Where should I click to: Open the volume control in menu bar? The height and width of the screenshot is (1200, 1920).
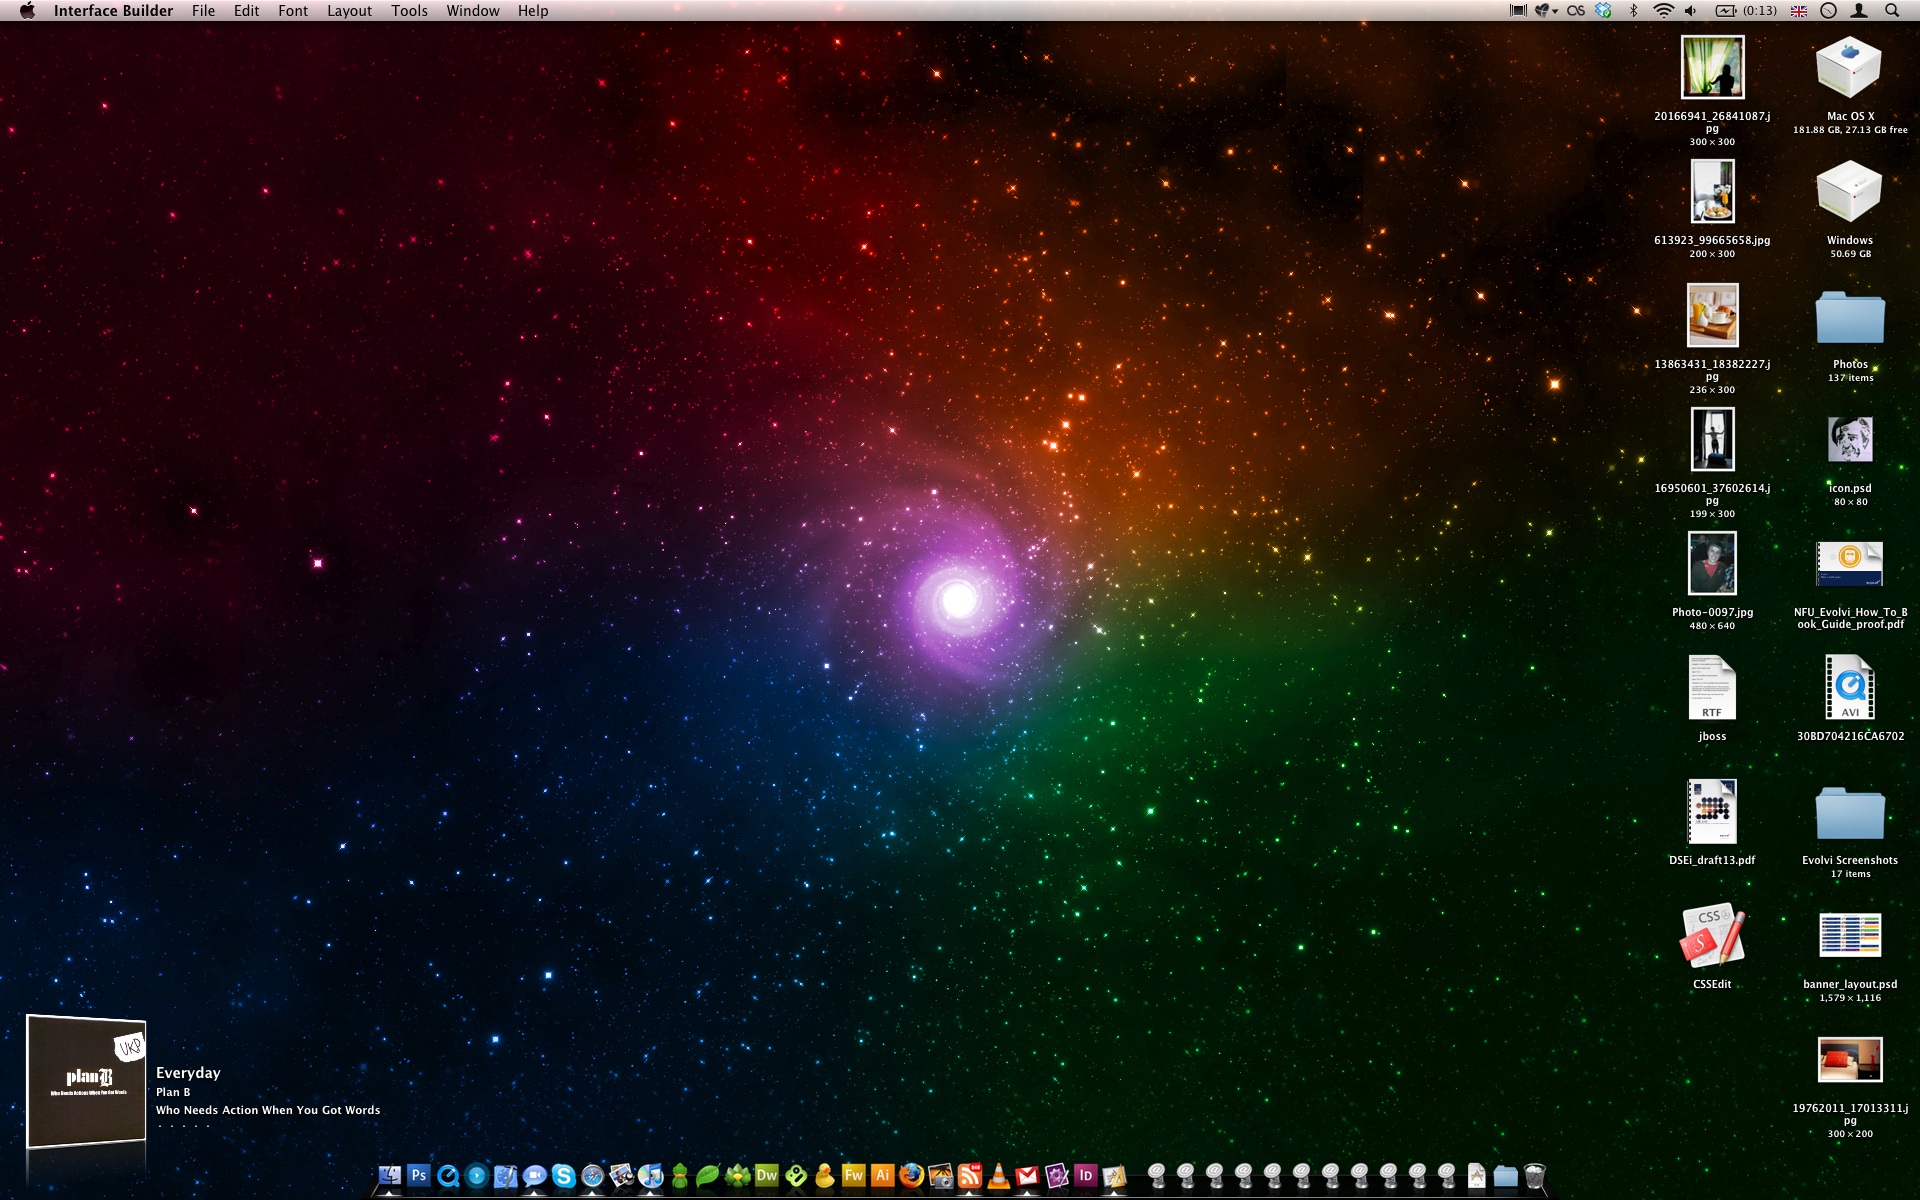[1691, 11]
